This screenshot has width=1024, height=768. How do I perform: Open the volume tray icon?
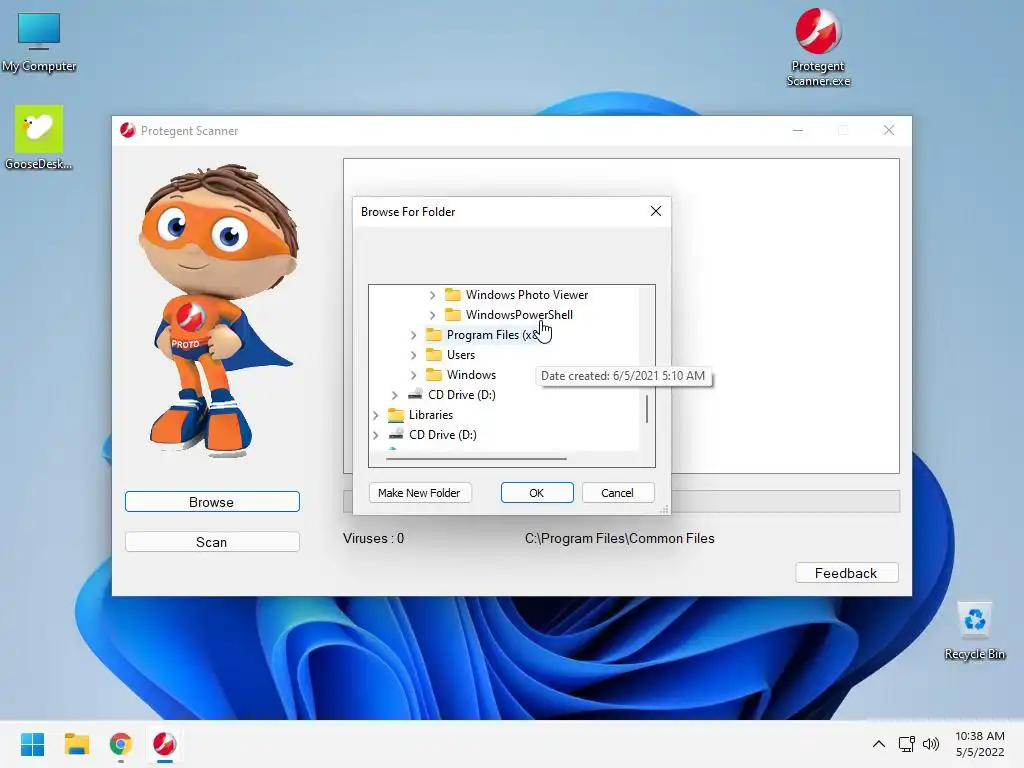pos(931,744)
